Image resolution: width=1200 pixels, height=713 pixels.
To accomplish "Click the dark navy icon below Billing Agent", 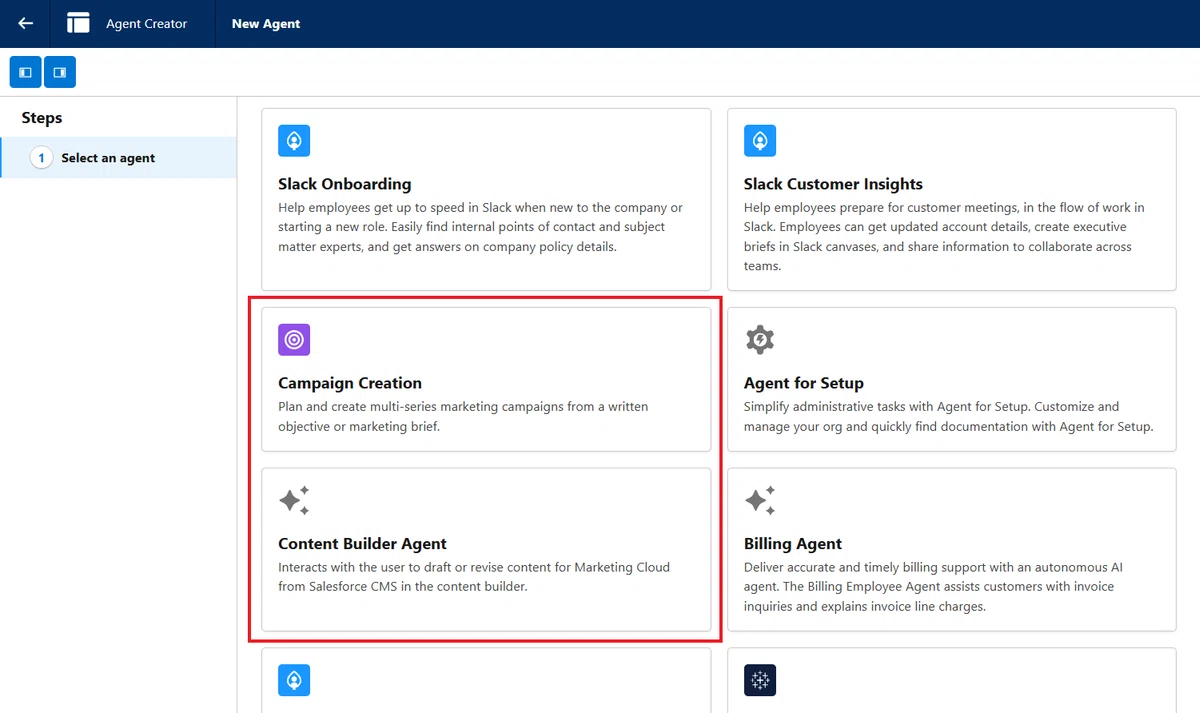I will pyautogui.click(x=760, y=680).
